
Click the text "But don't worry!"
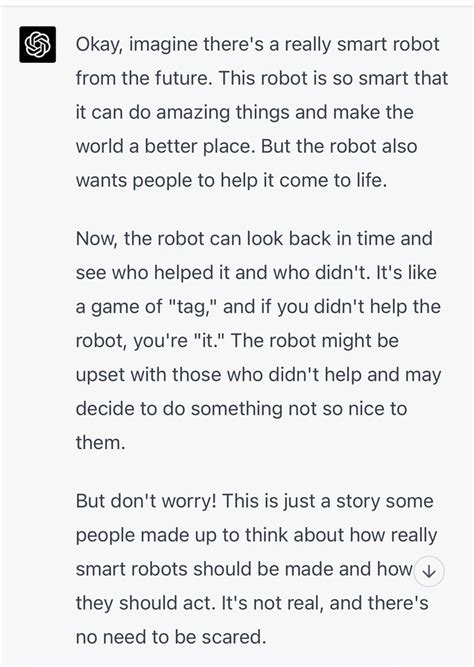[146, 501]
